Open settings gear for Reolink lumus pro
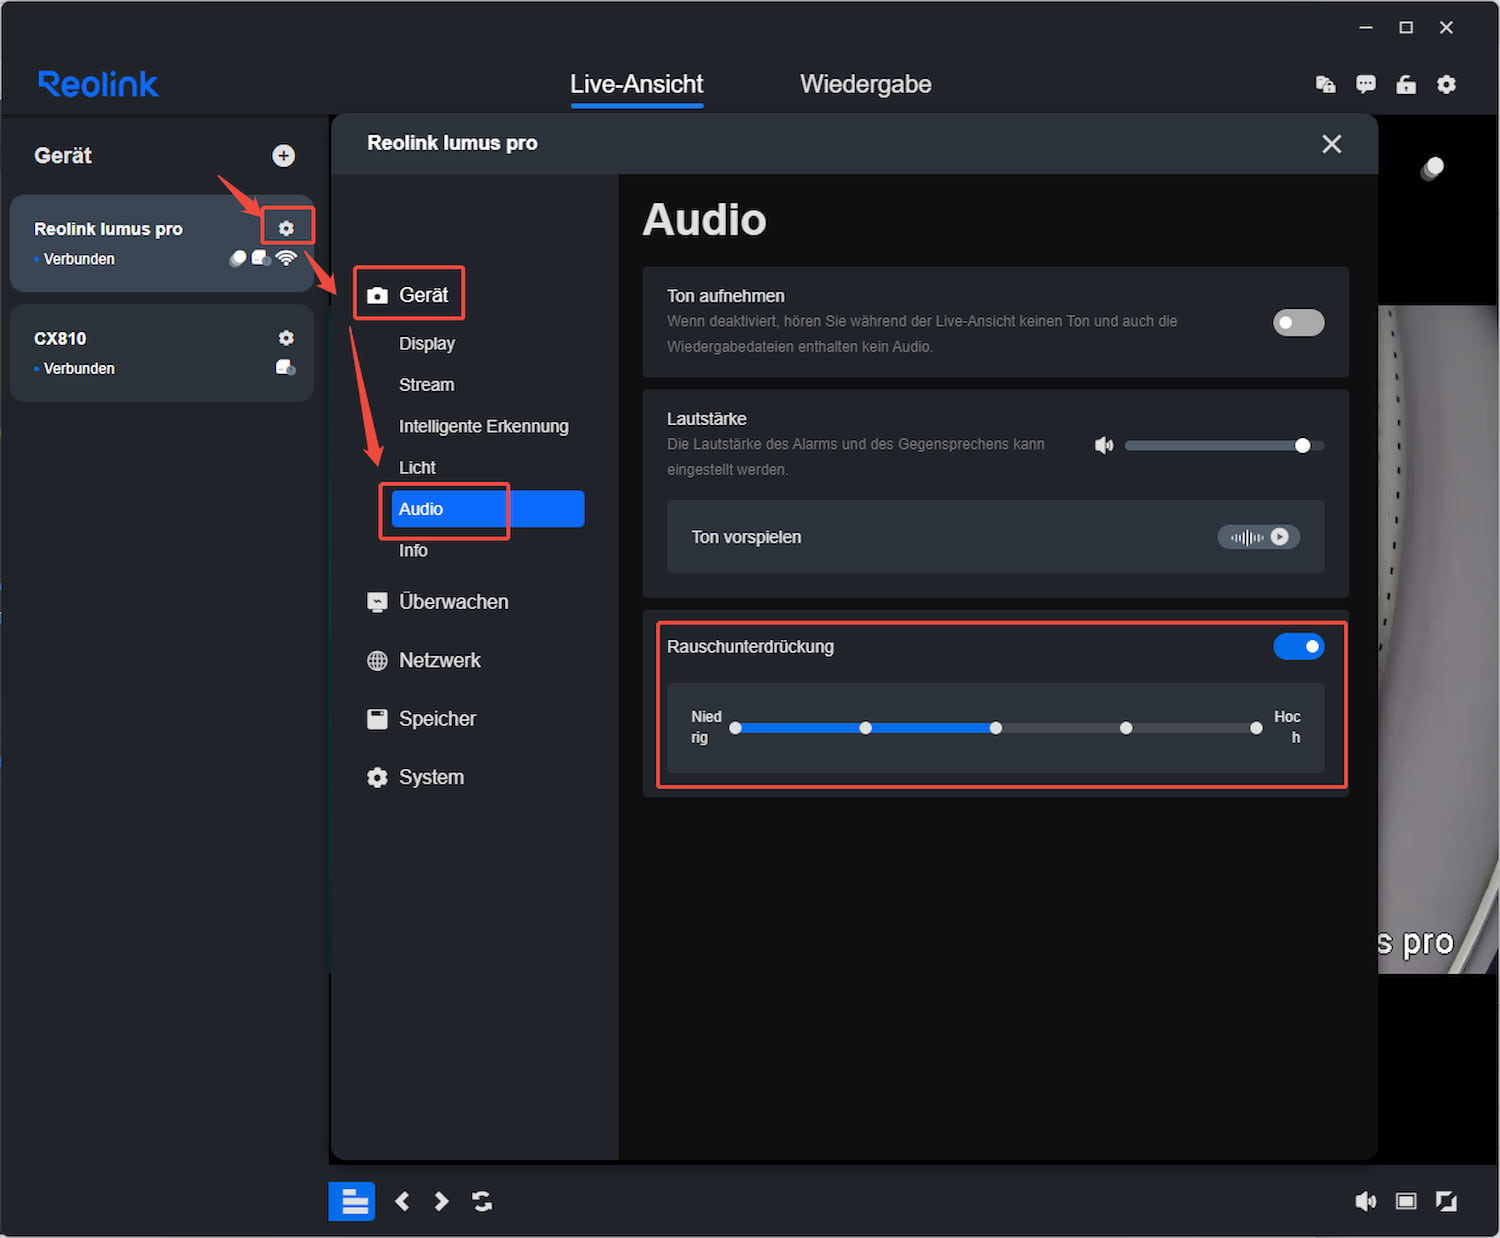Image resolution: width=1500 pixels, height=1238 pixels. pos(286,228)
